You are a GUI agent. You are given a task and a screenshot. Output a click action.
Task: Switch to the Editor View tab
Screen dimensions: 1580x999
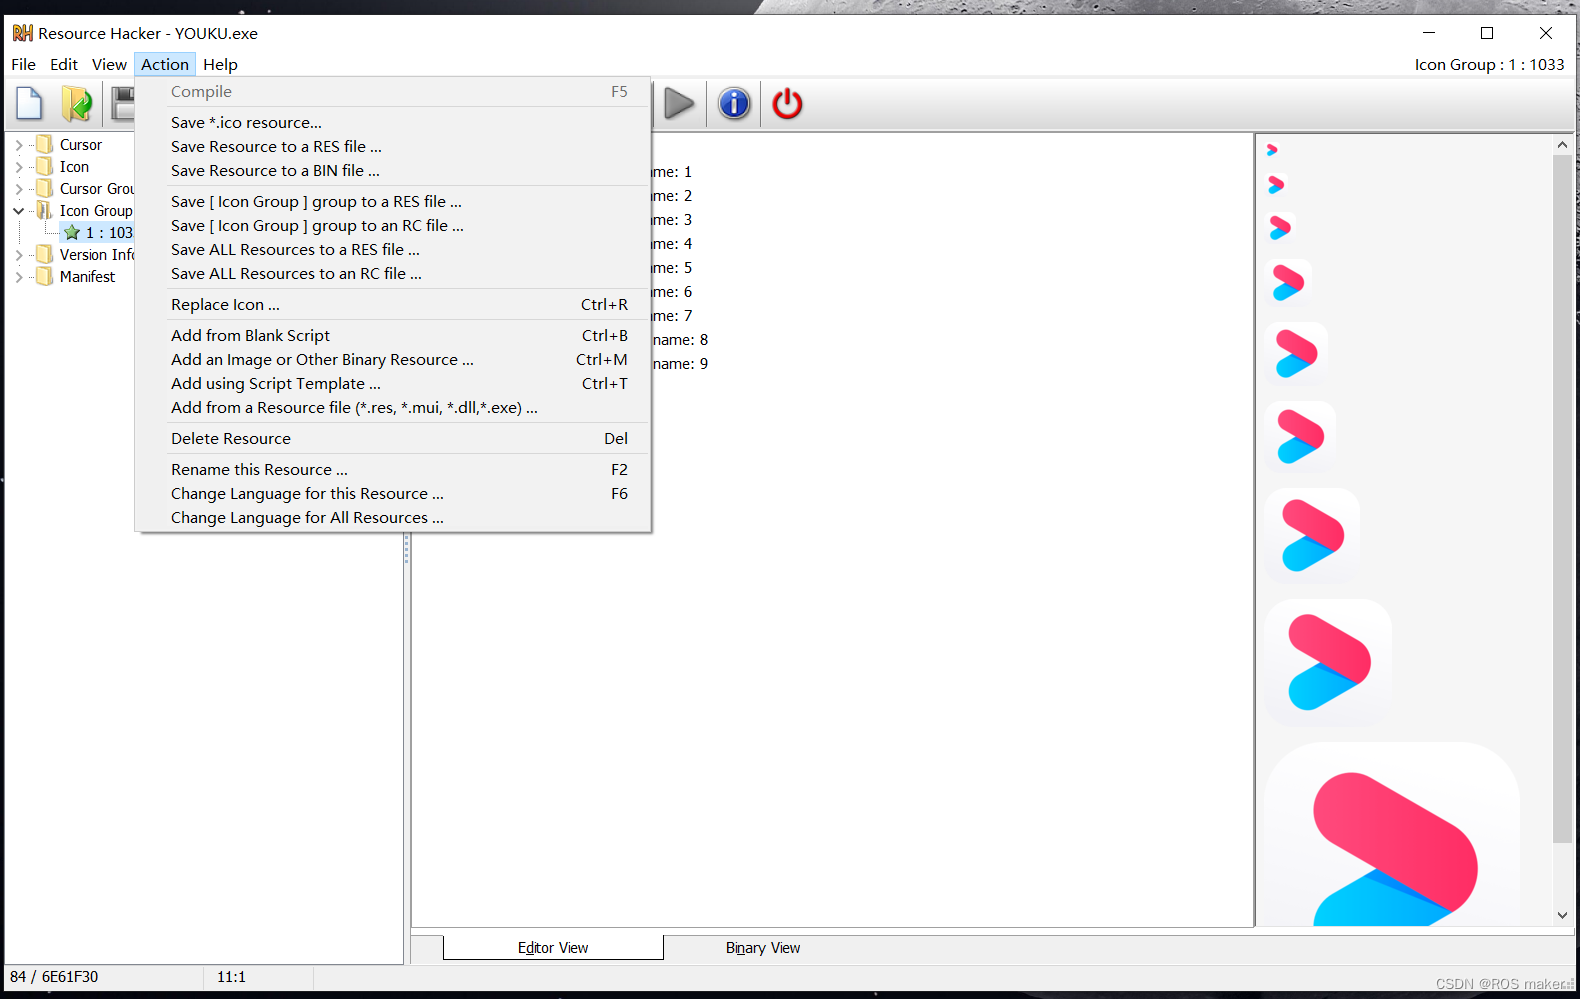pos(553,947)
